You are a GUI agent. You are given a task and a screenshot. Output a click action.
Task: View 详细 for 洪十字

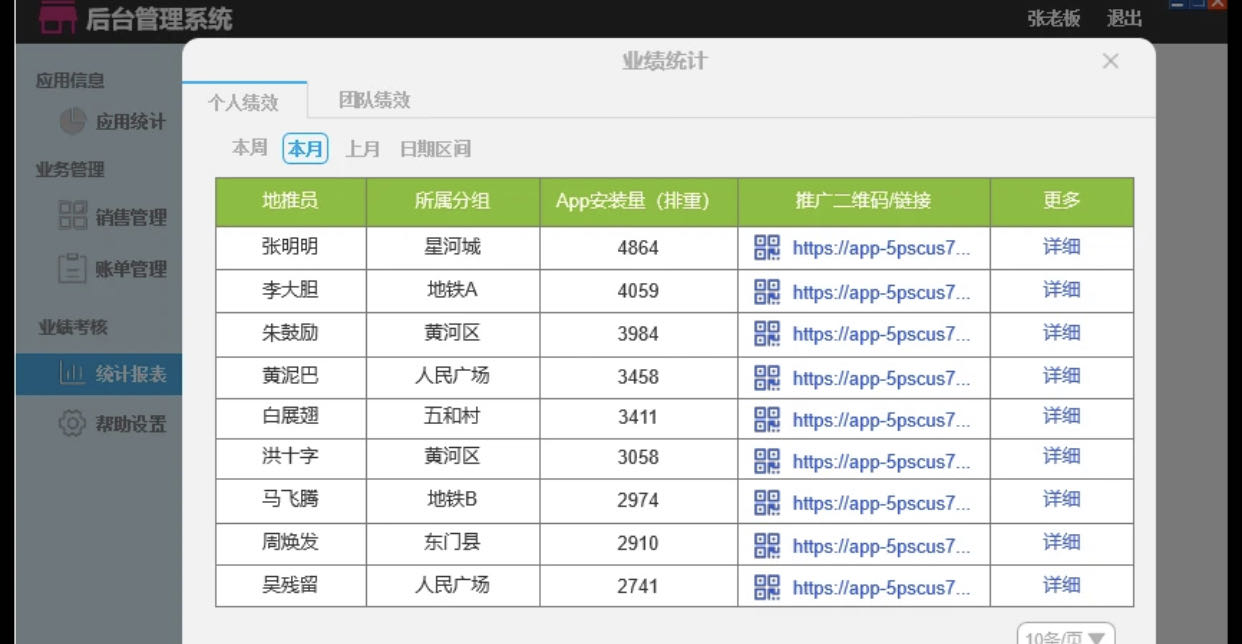tap(1062, 456)
